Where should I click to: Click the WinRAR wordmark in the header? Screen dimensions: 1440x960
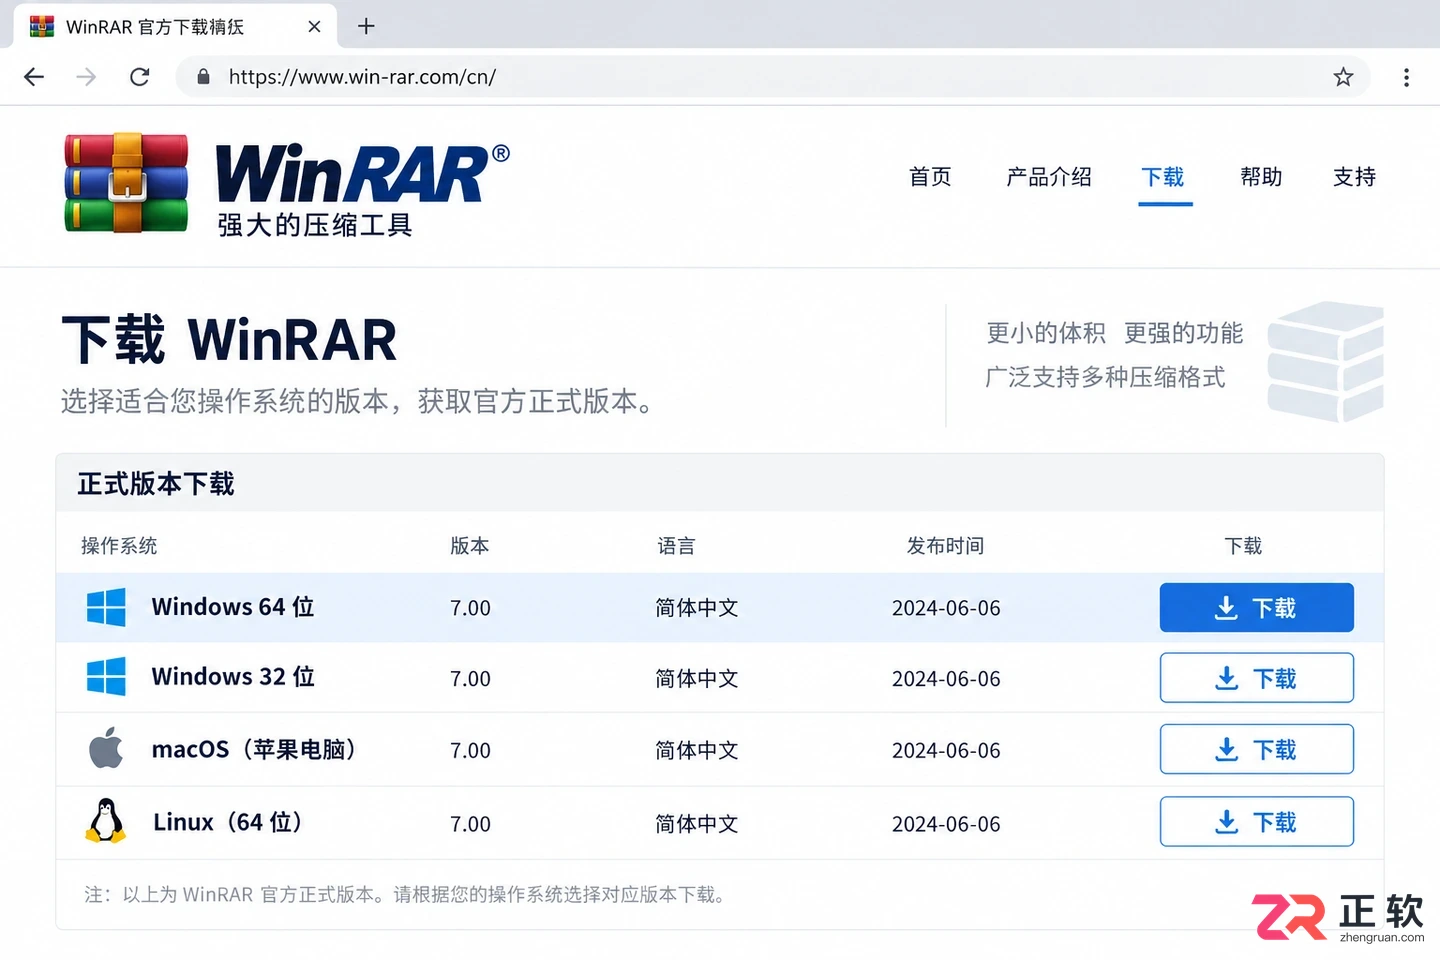(x=362, y=174)
